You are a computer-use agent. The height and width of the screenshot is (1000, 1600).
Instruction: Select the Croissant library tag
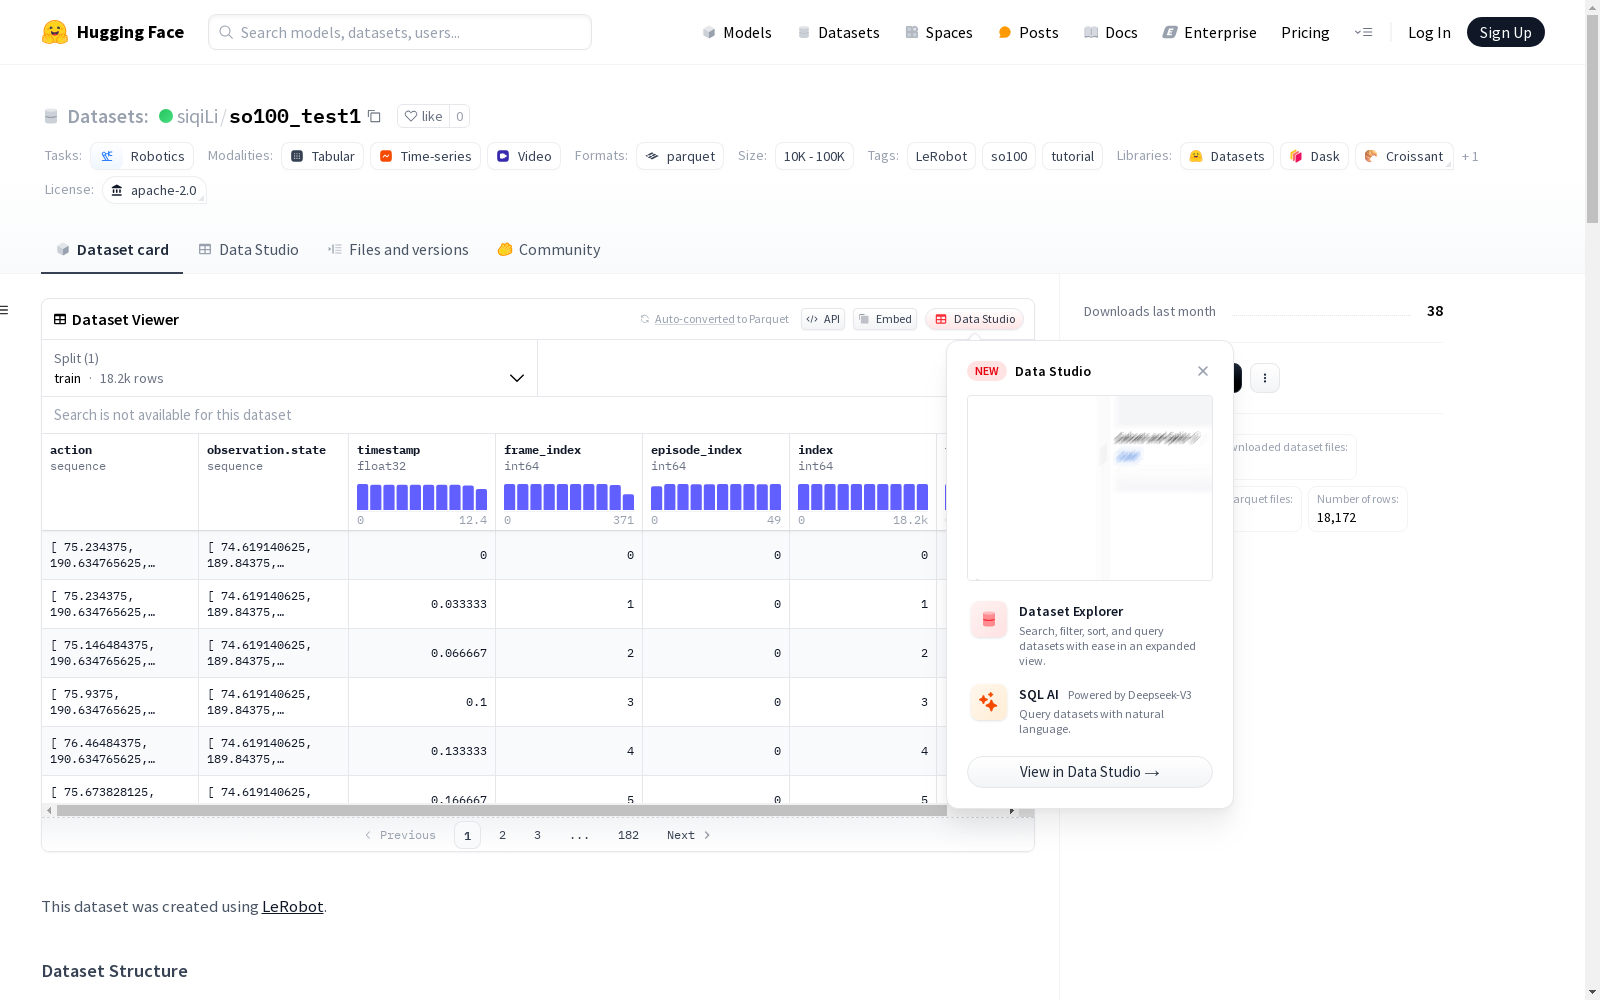tap(1404, 156)
